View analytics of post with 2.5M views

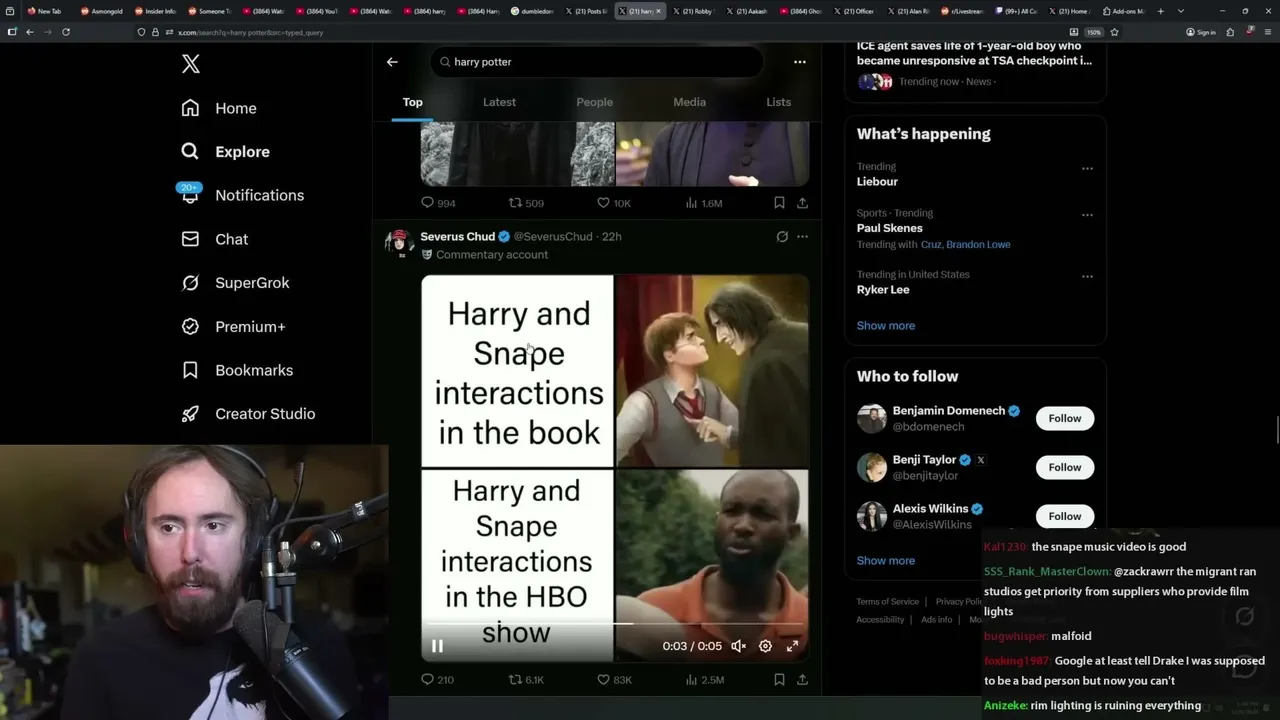[704, 680]
